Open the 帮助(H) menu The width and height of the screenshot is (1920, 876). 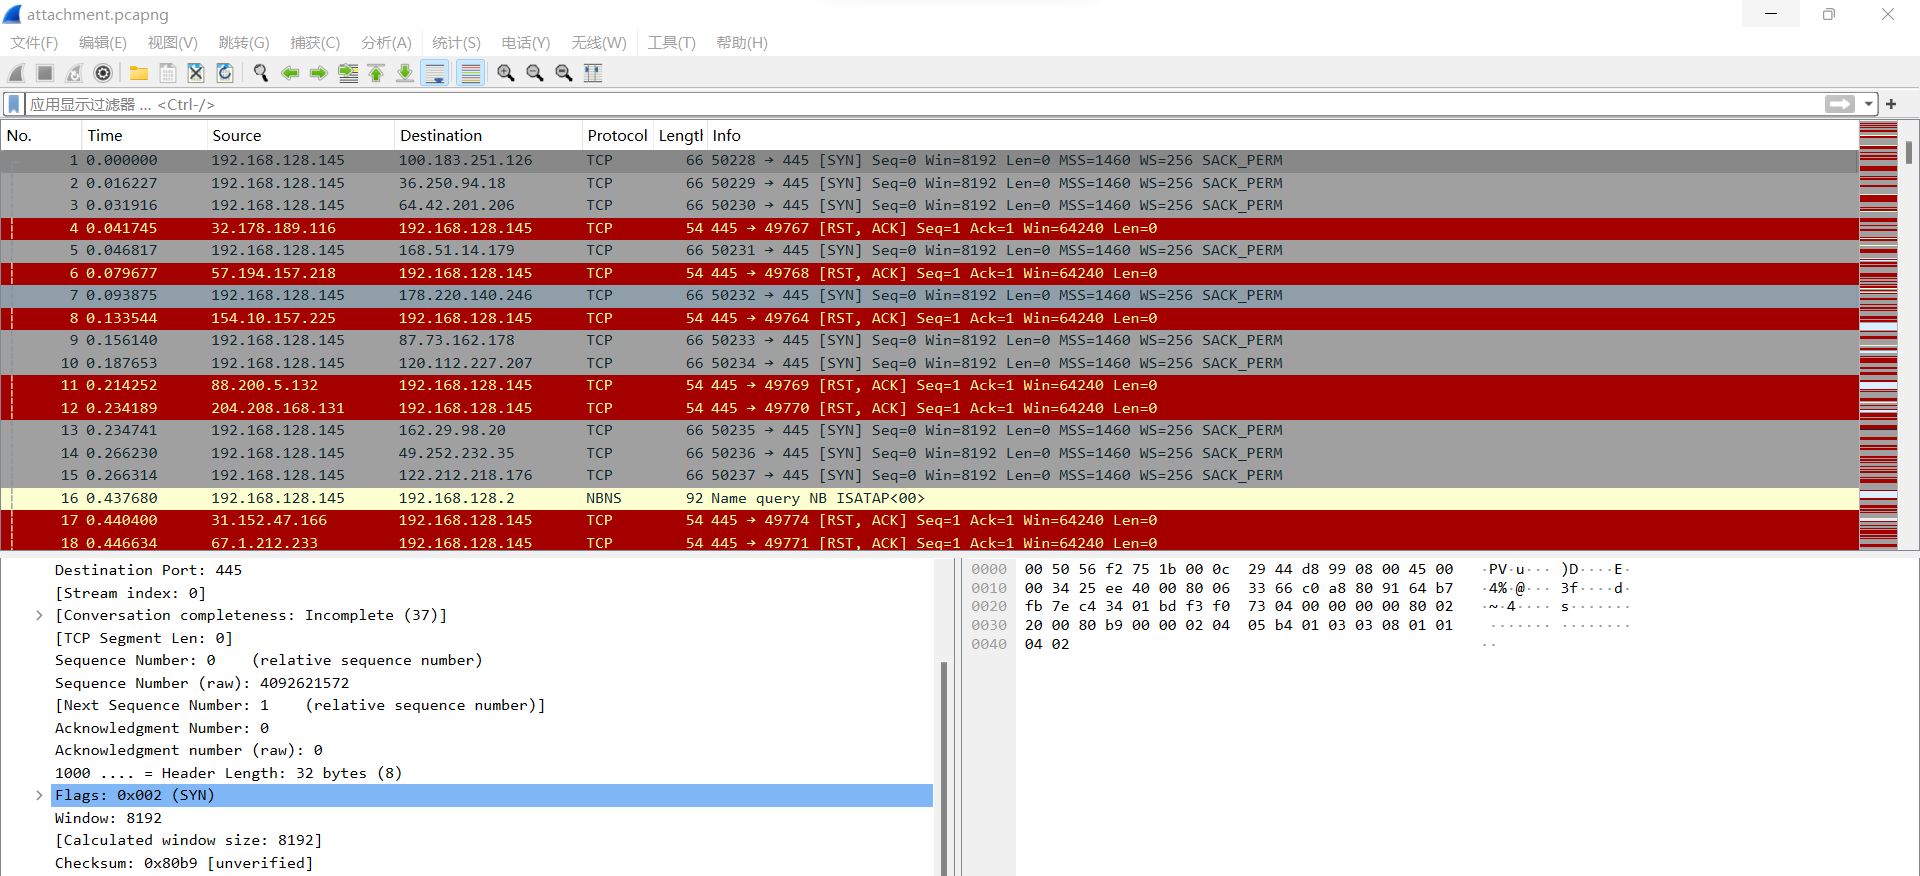pos(742,43)
